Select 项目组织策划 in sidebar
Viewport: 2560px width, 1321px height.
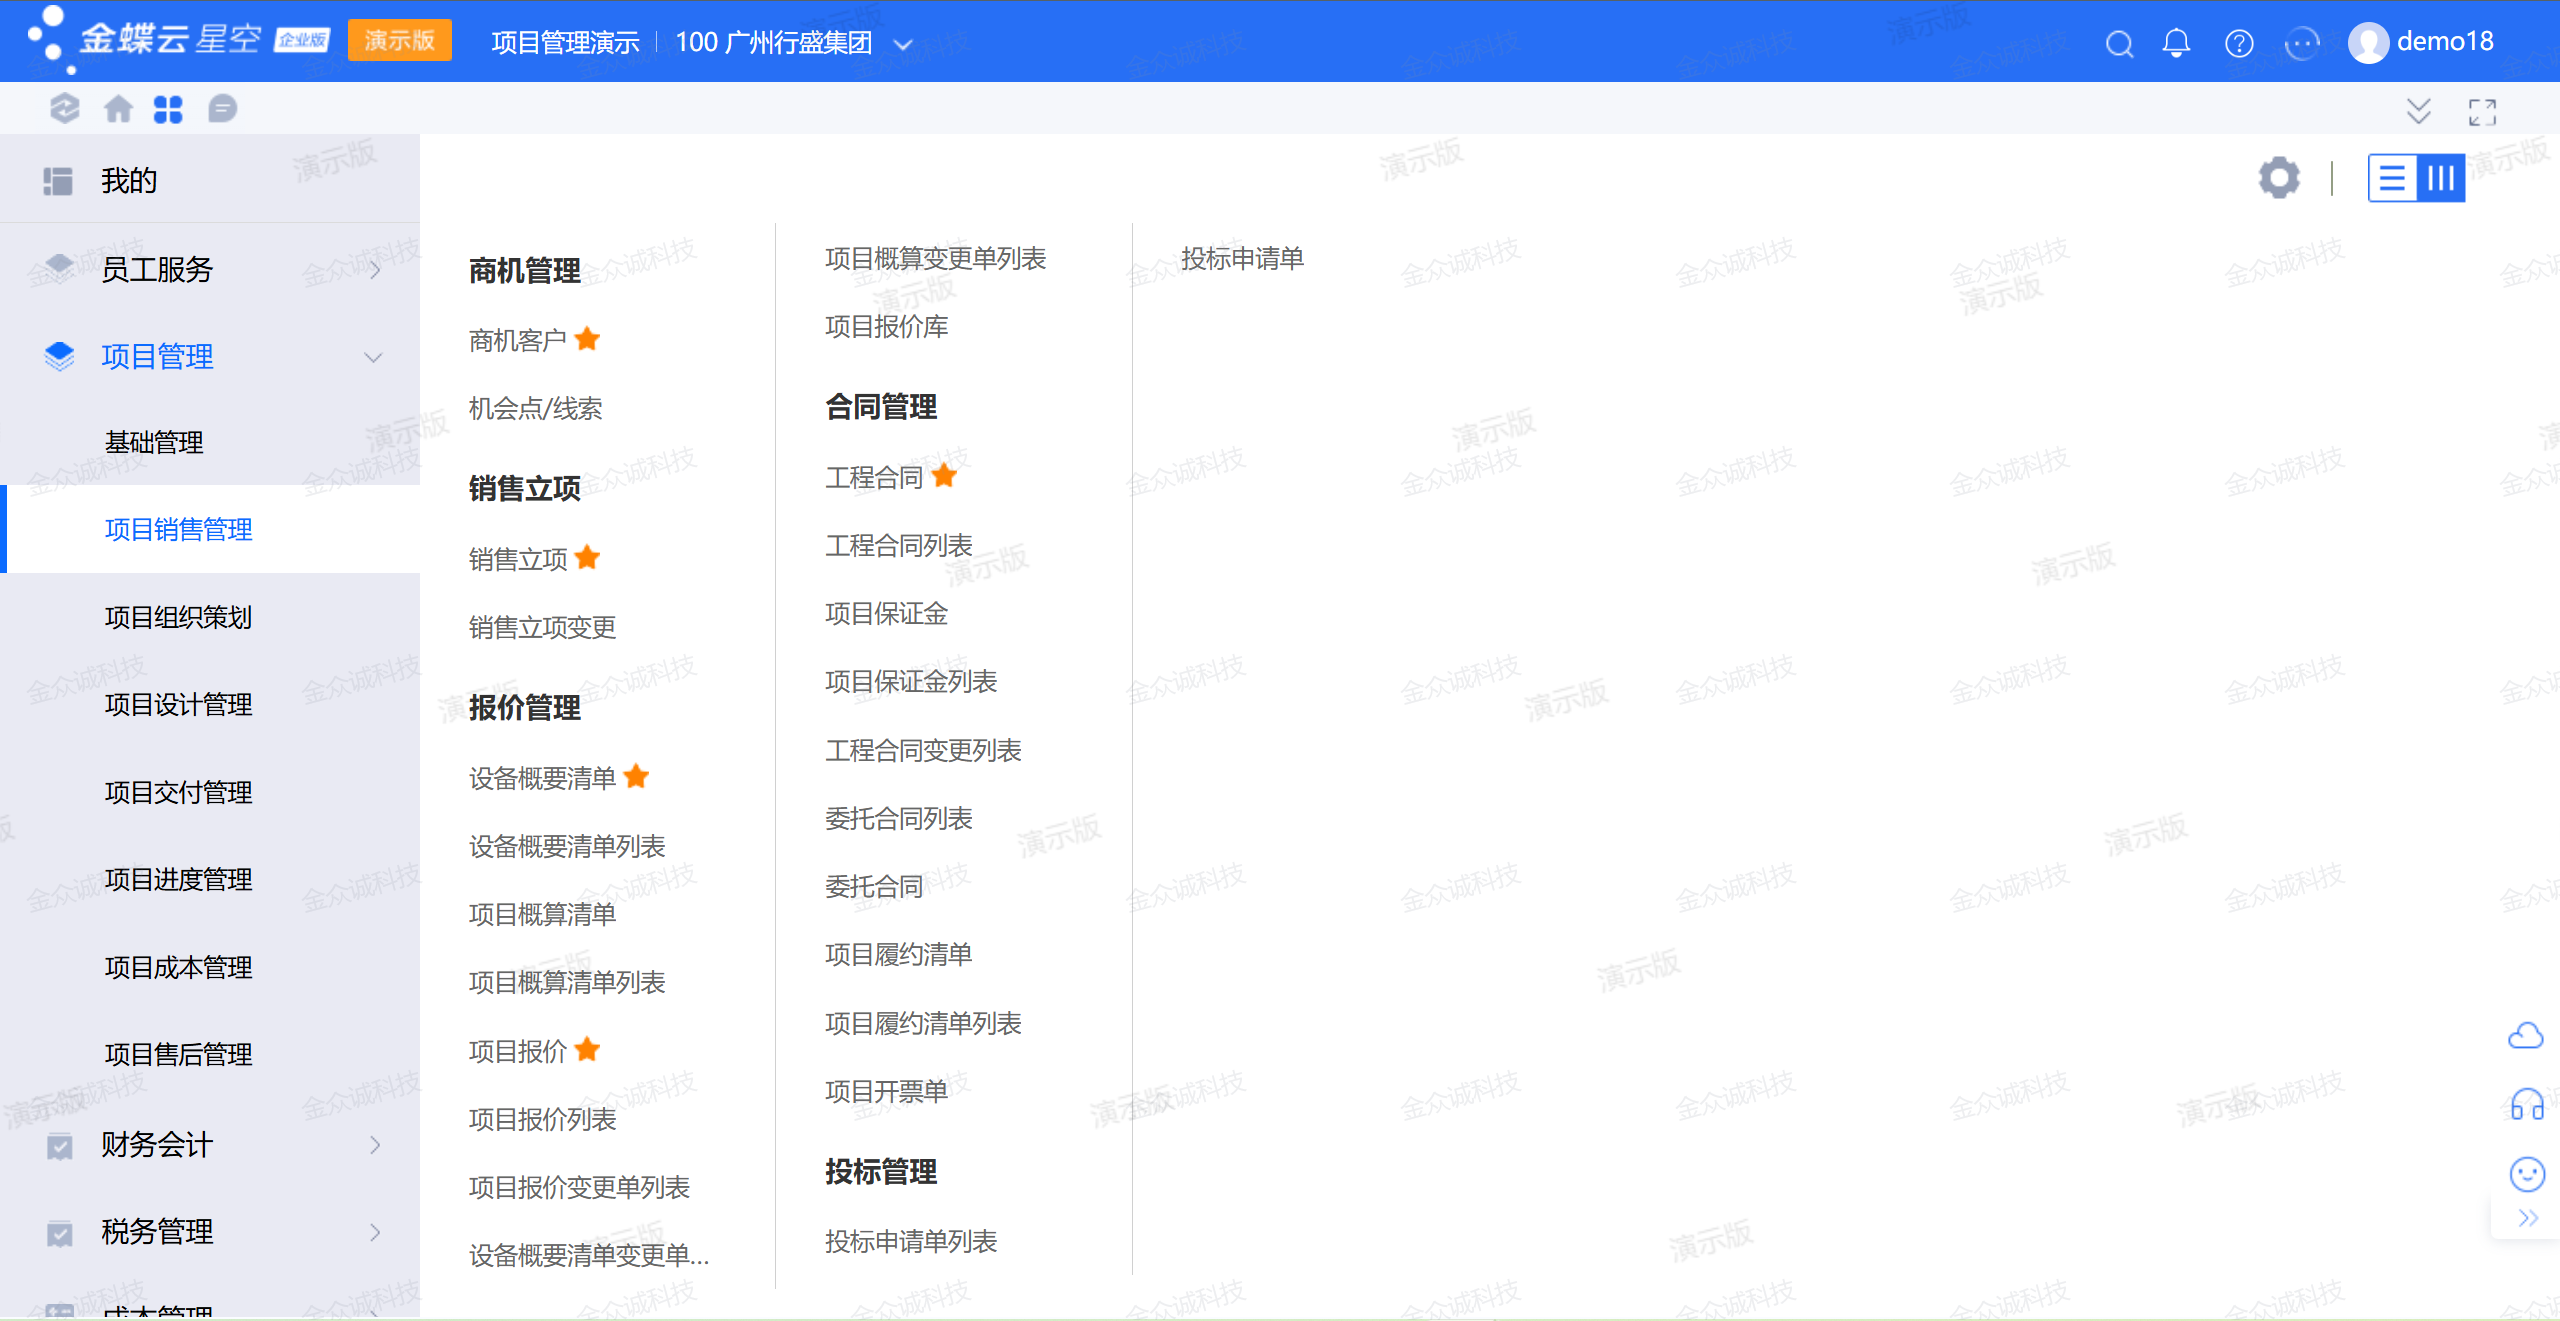178,618
